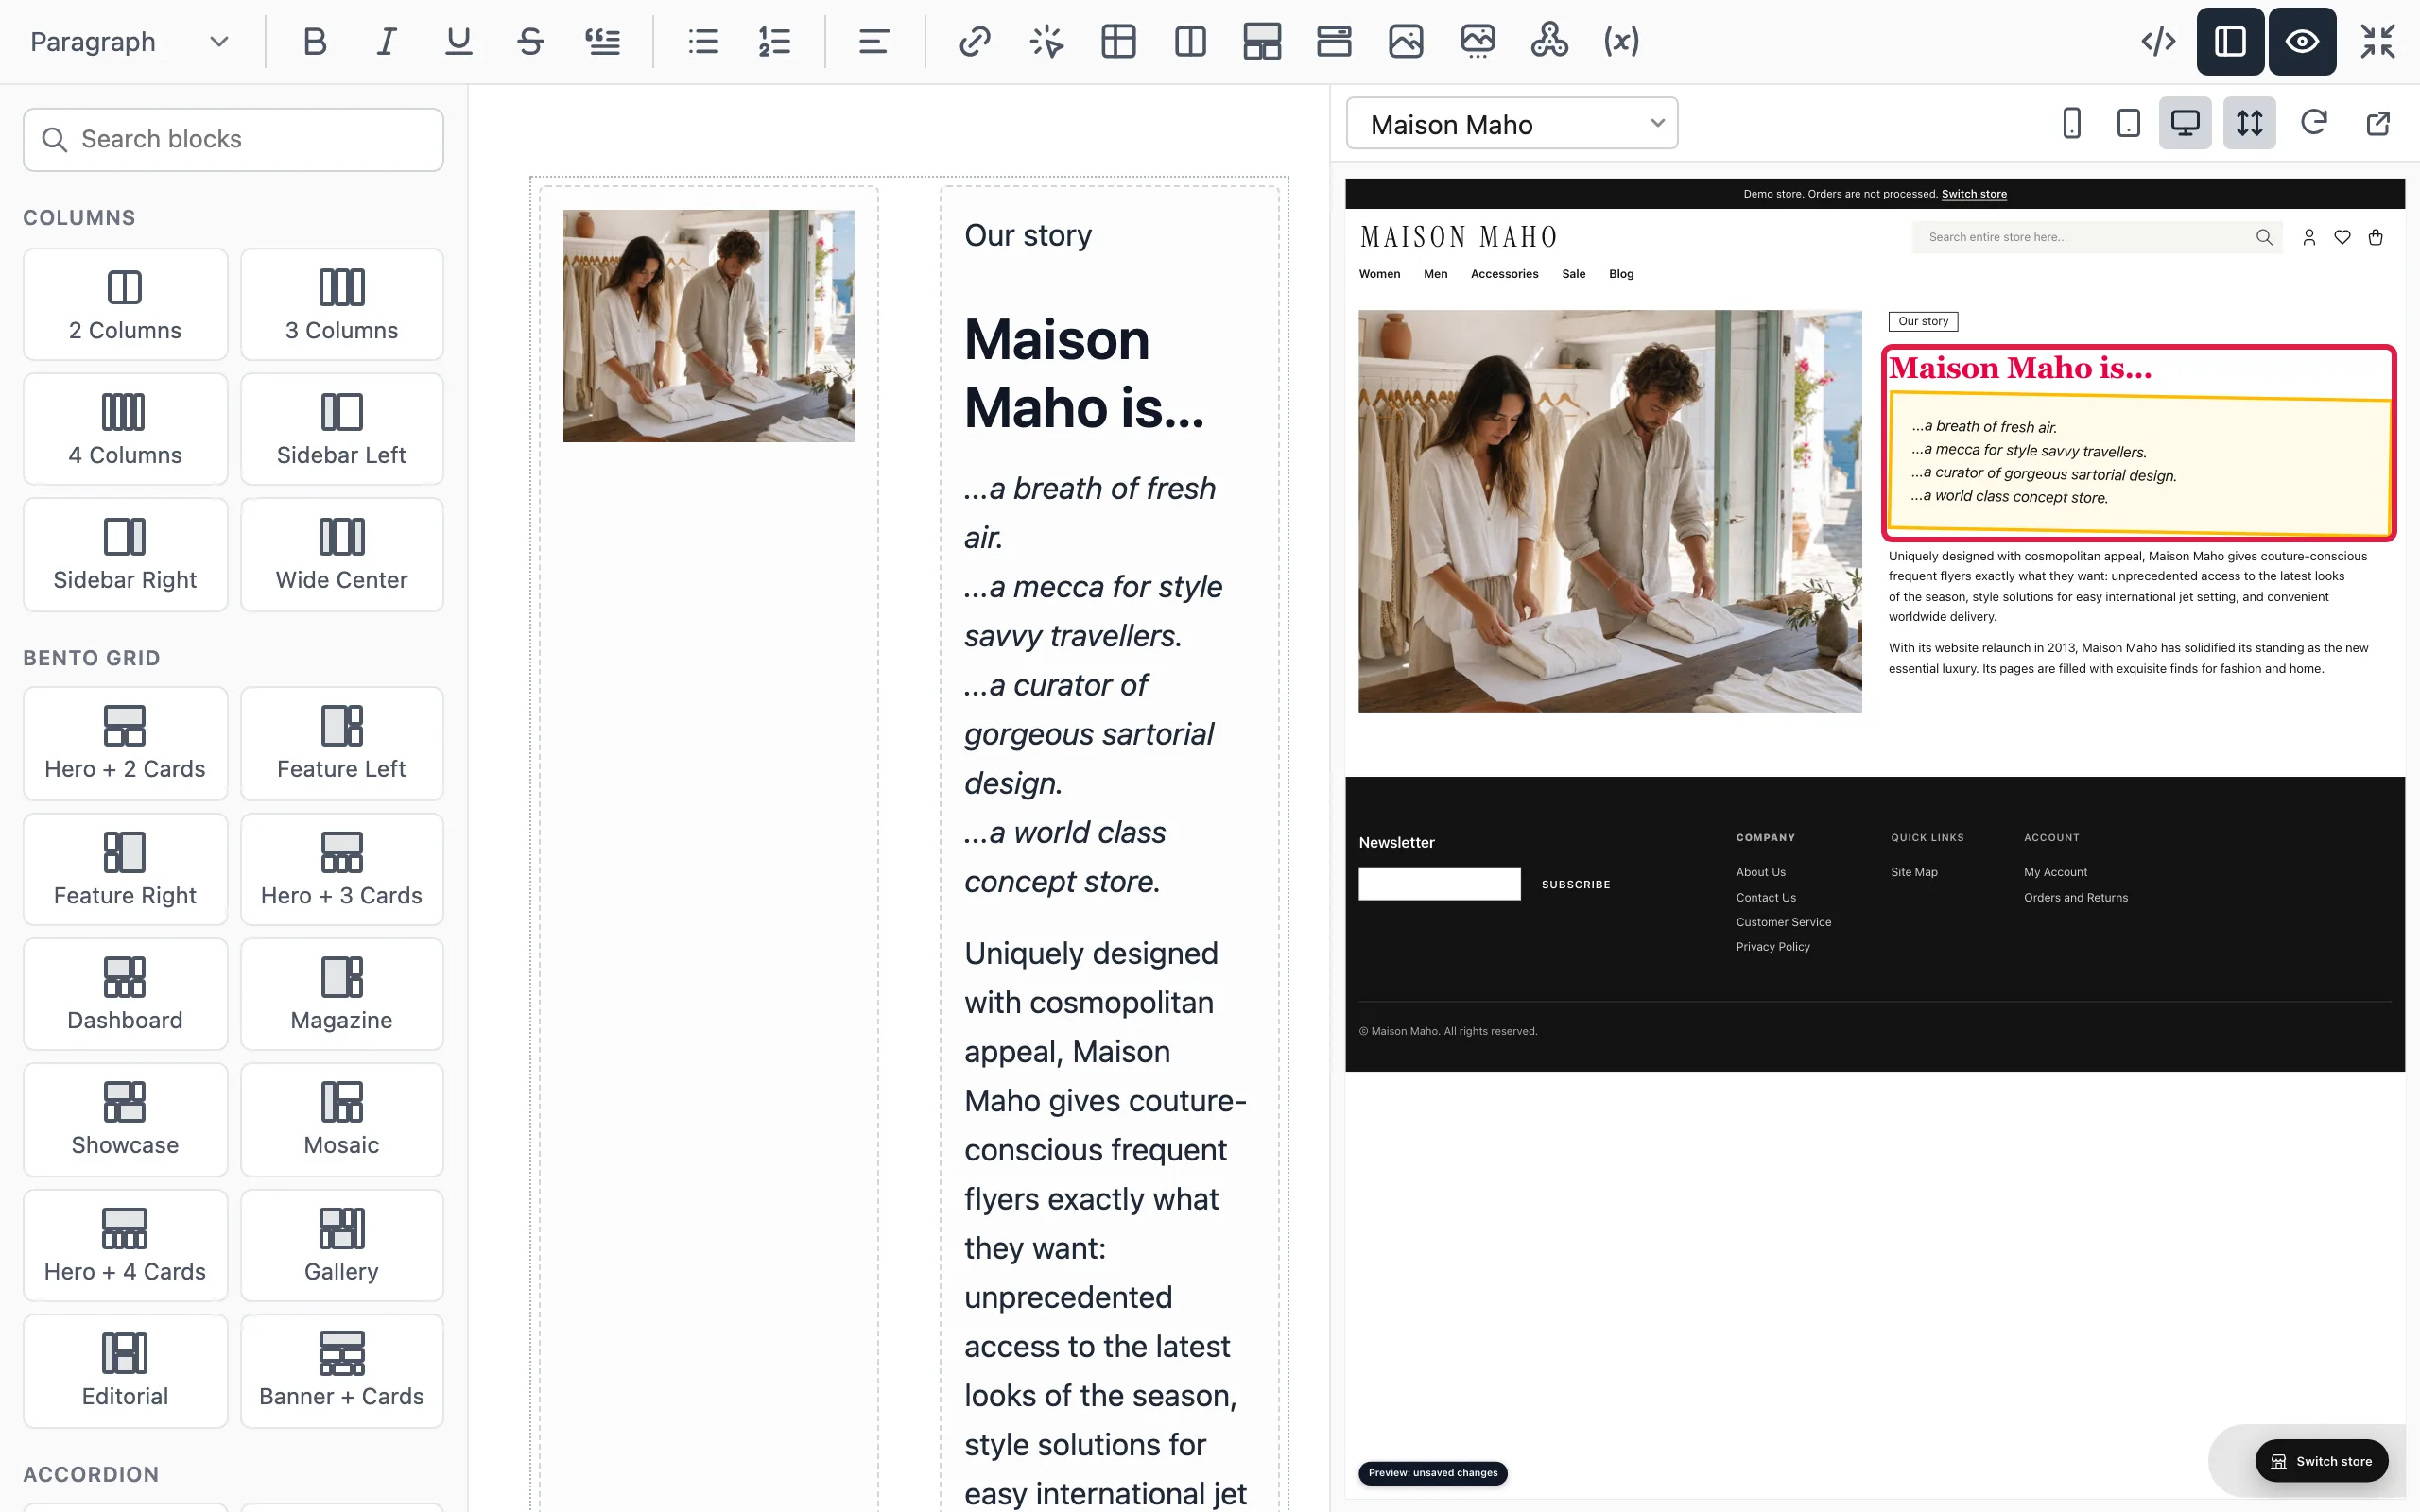Refresh the preview
The width and height of the screenshot is (2420, 1512).
point(2314,123)
